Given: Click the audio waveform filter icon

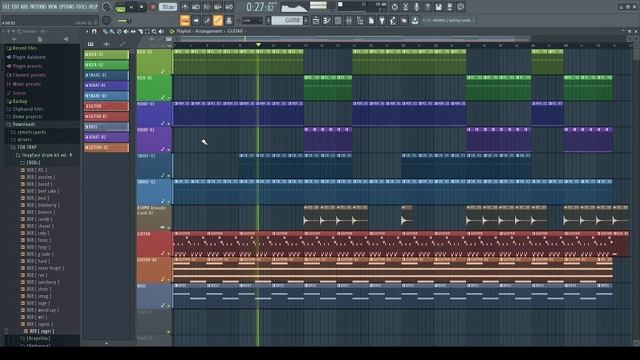Looking at the screenshot, I should 107,44.
